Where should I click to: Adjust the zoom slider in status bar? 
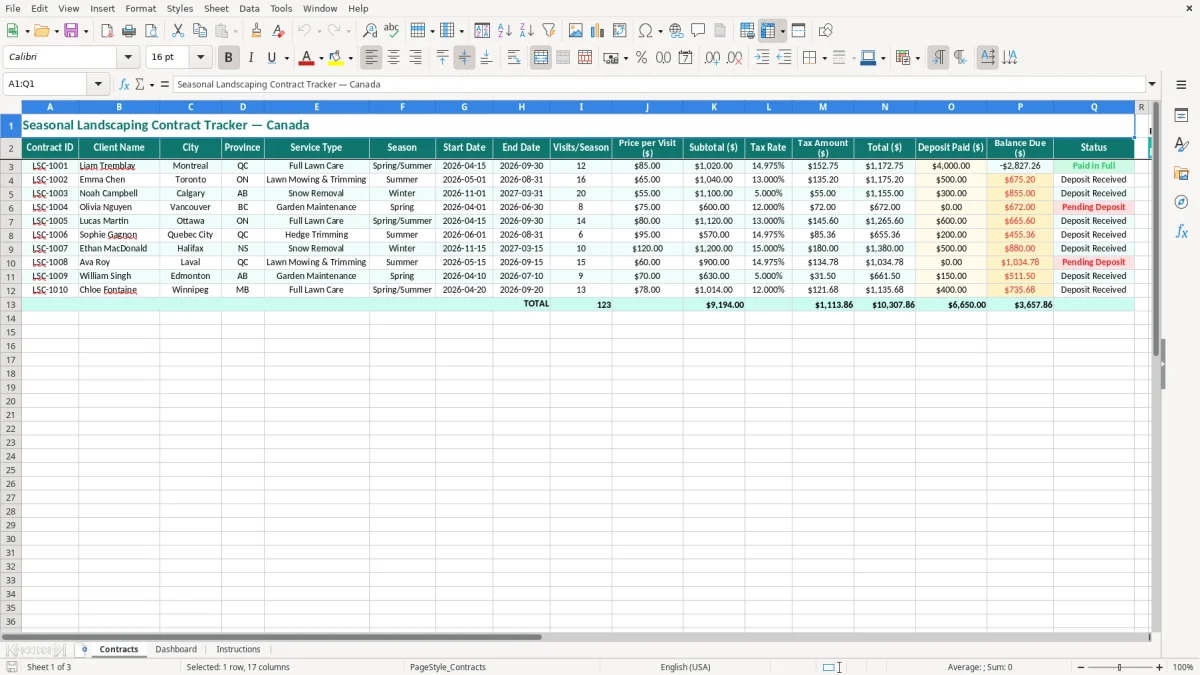(1120, 667)
